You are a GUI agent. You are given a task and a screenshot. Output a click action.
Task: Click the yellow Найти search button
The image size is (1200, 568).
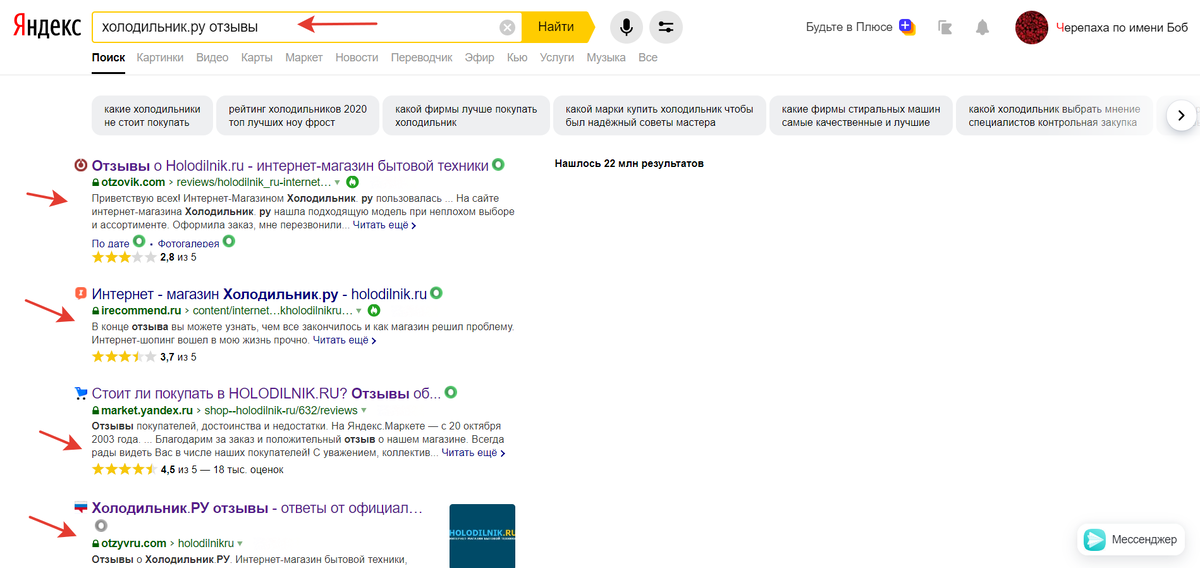[557, 27]
